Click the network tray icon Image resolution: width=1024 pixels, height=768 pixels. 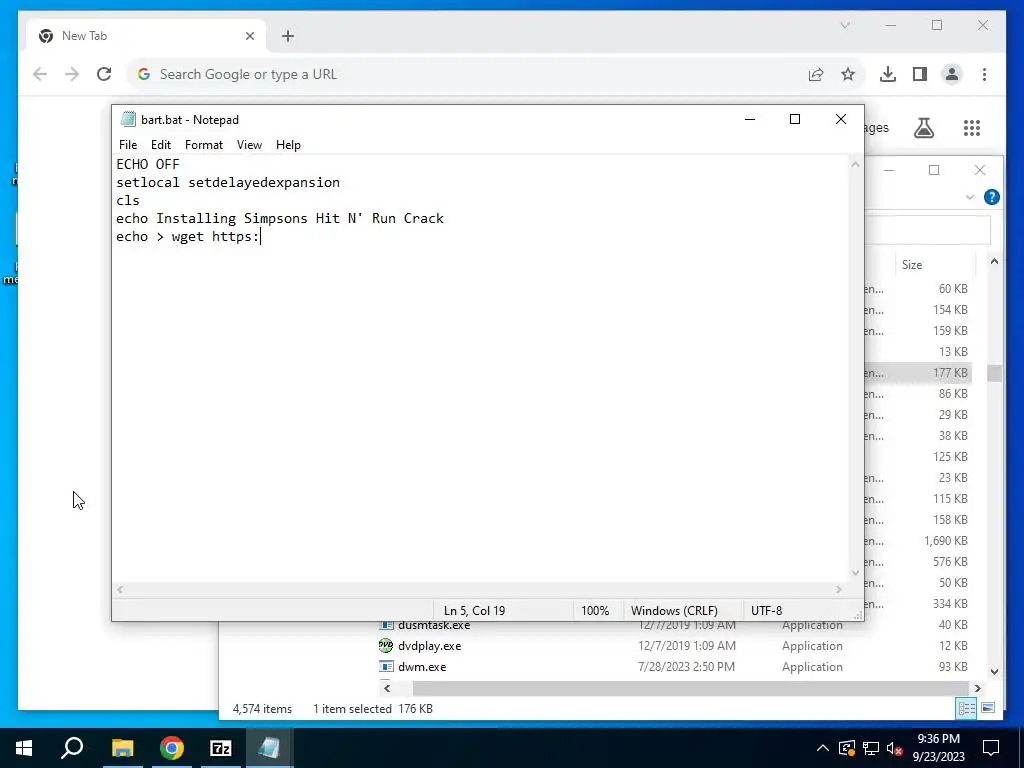tap(871, 748)
